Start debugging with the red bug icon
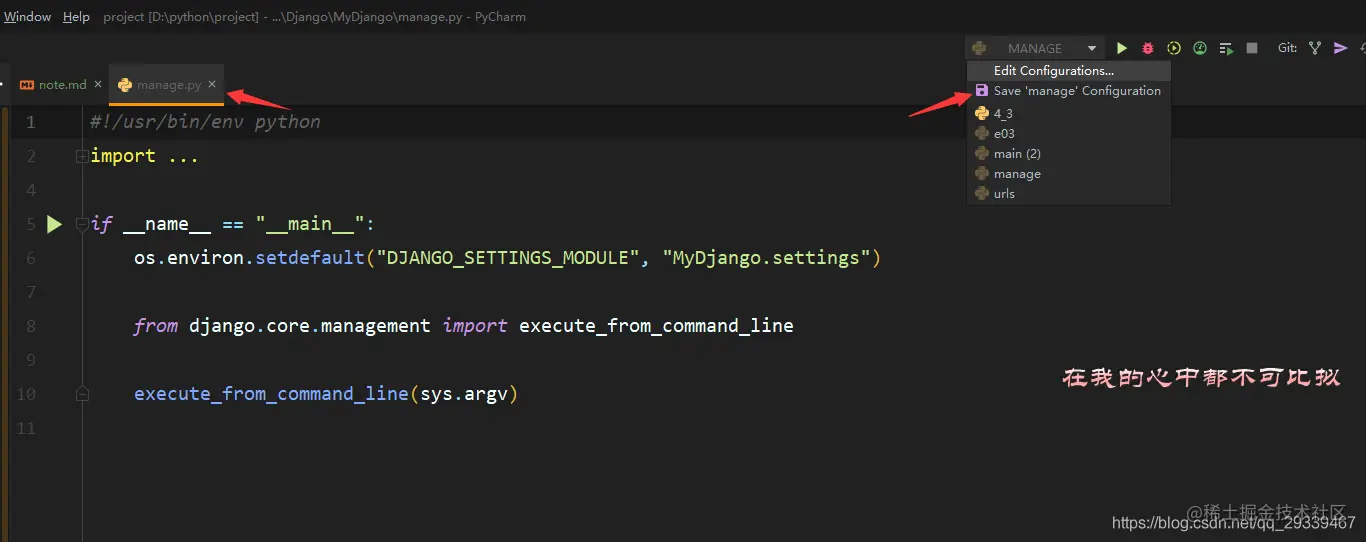This screenshot has width=1366, height=542. (1148, 48)
